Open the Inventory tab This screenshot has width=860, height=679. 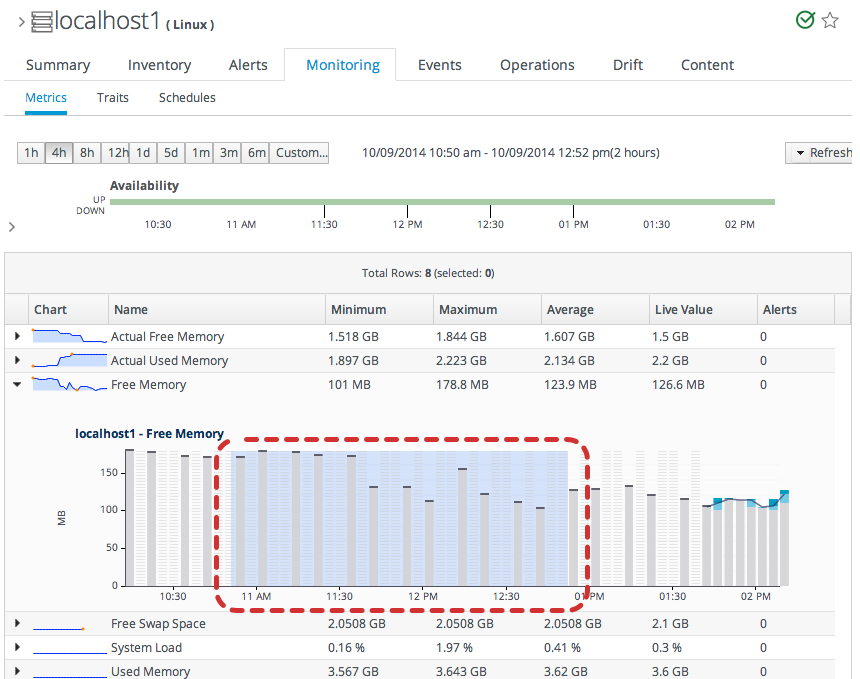(159, 65)
